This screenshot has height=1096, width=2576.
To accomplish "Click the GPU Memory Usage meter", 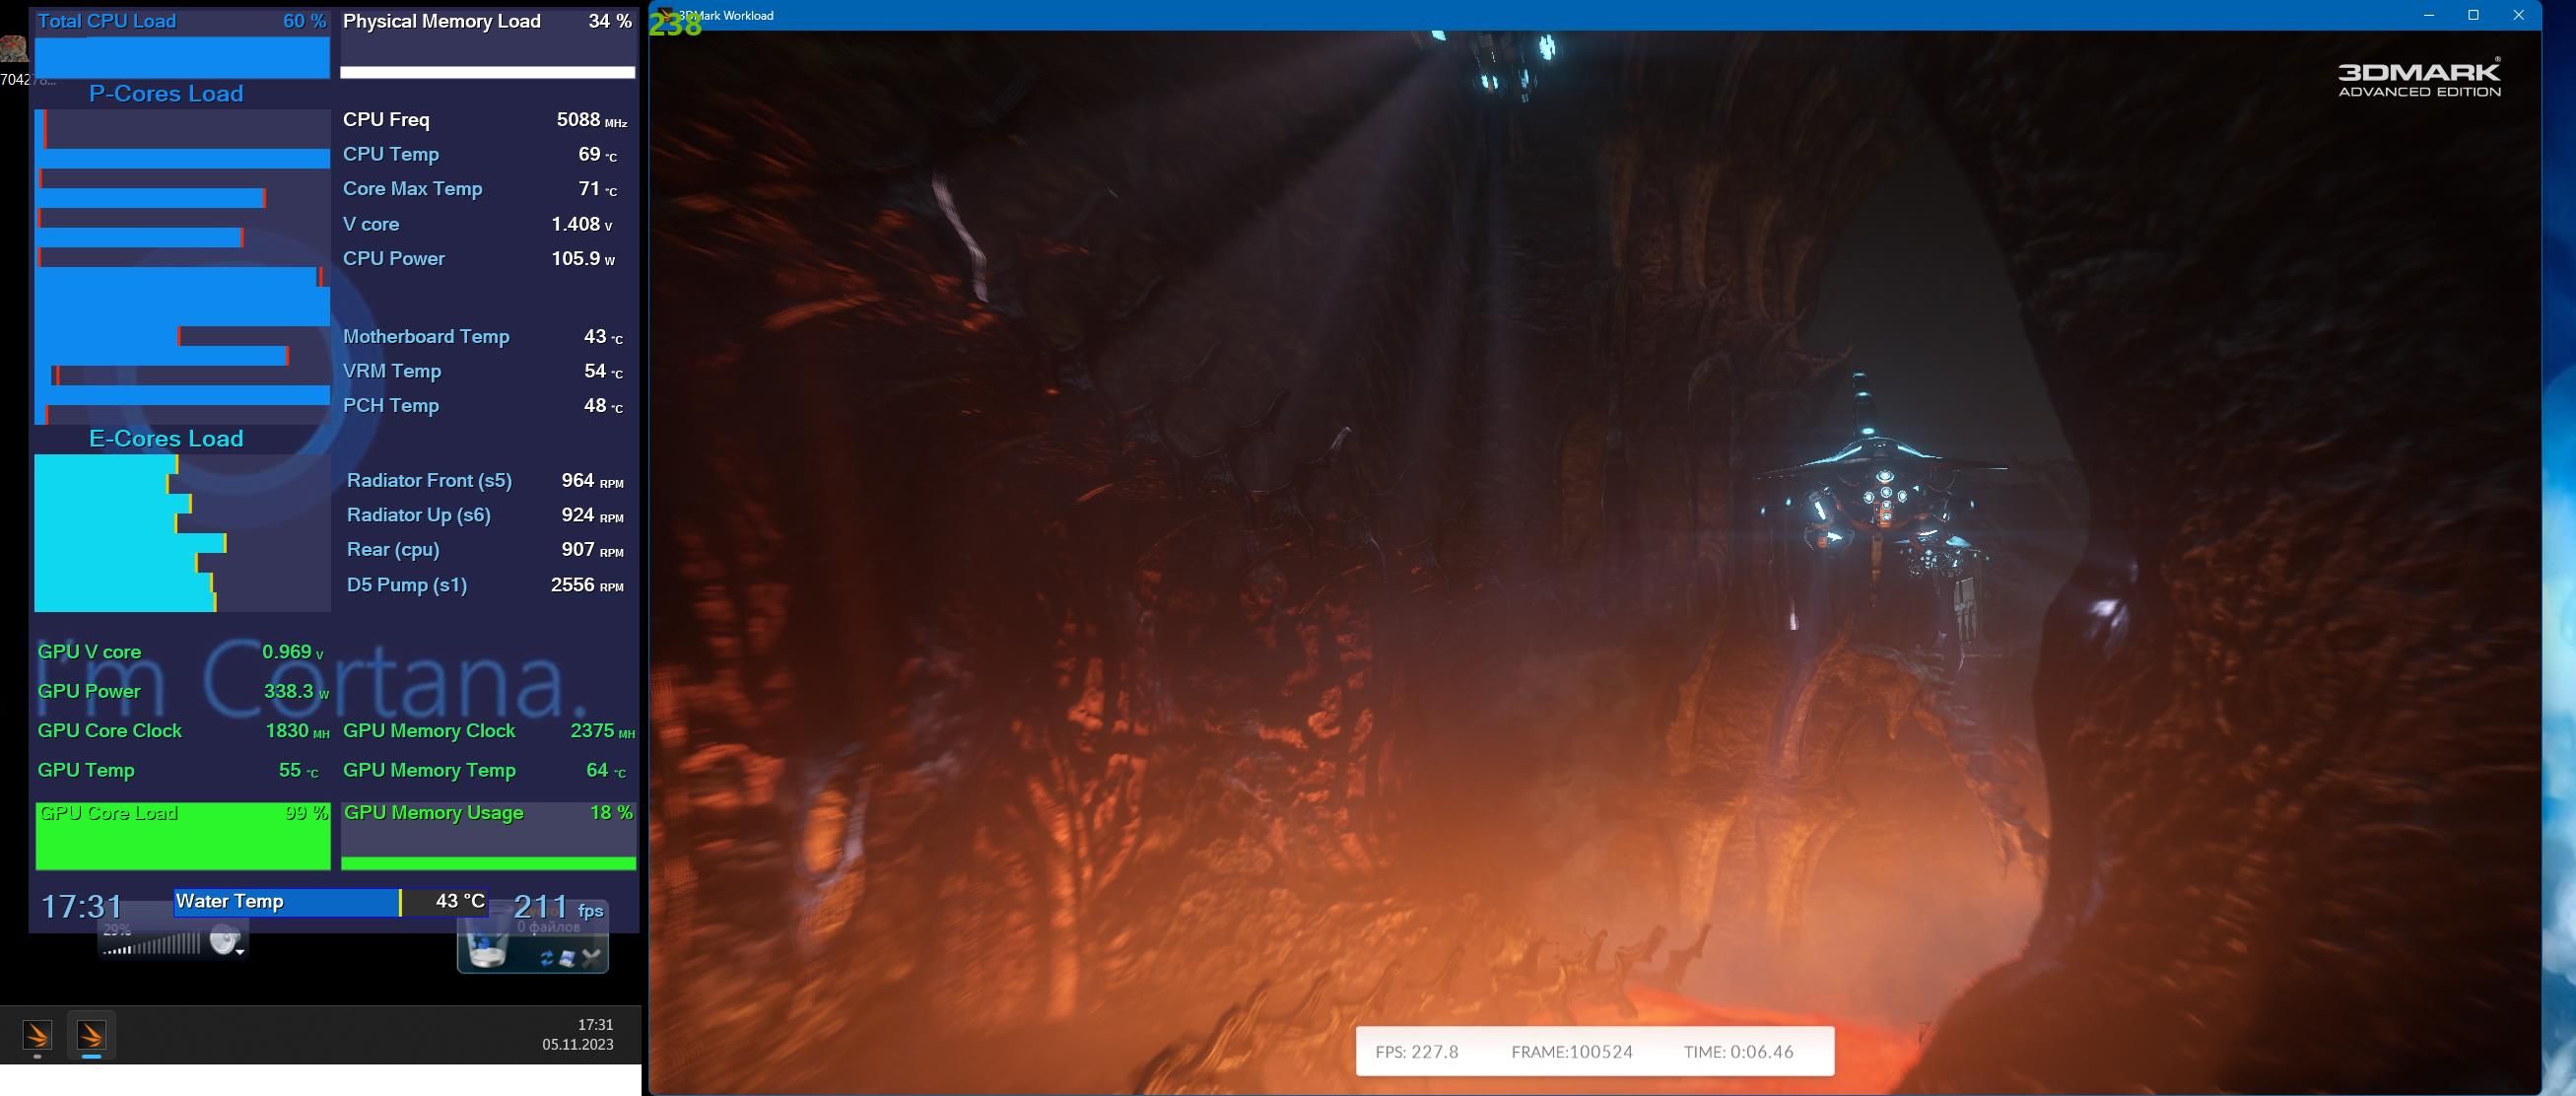I will pos(488,836).
